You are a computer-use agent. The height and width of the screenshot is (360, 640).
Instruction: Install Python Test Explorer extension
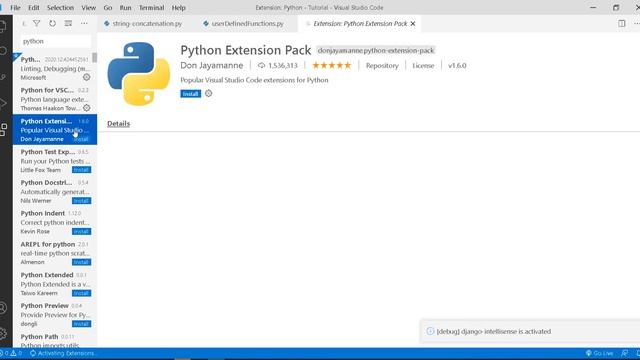pyautogui.click(x=81, y=170)
